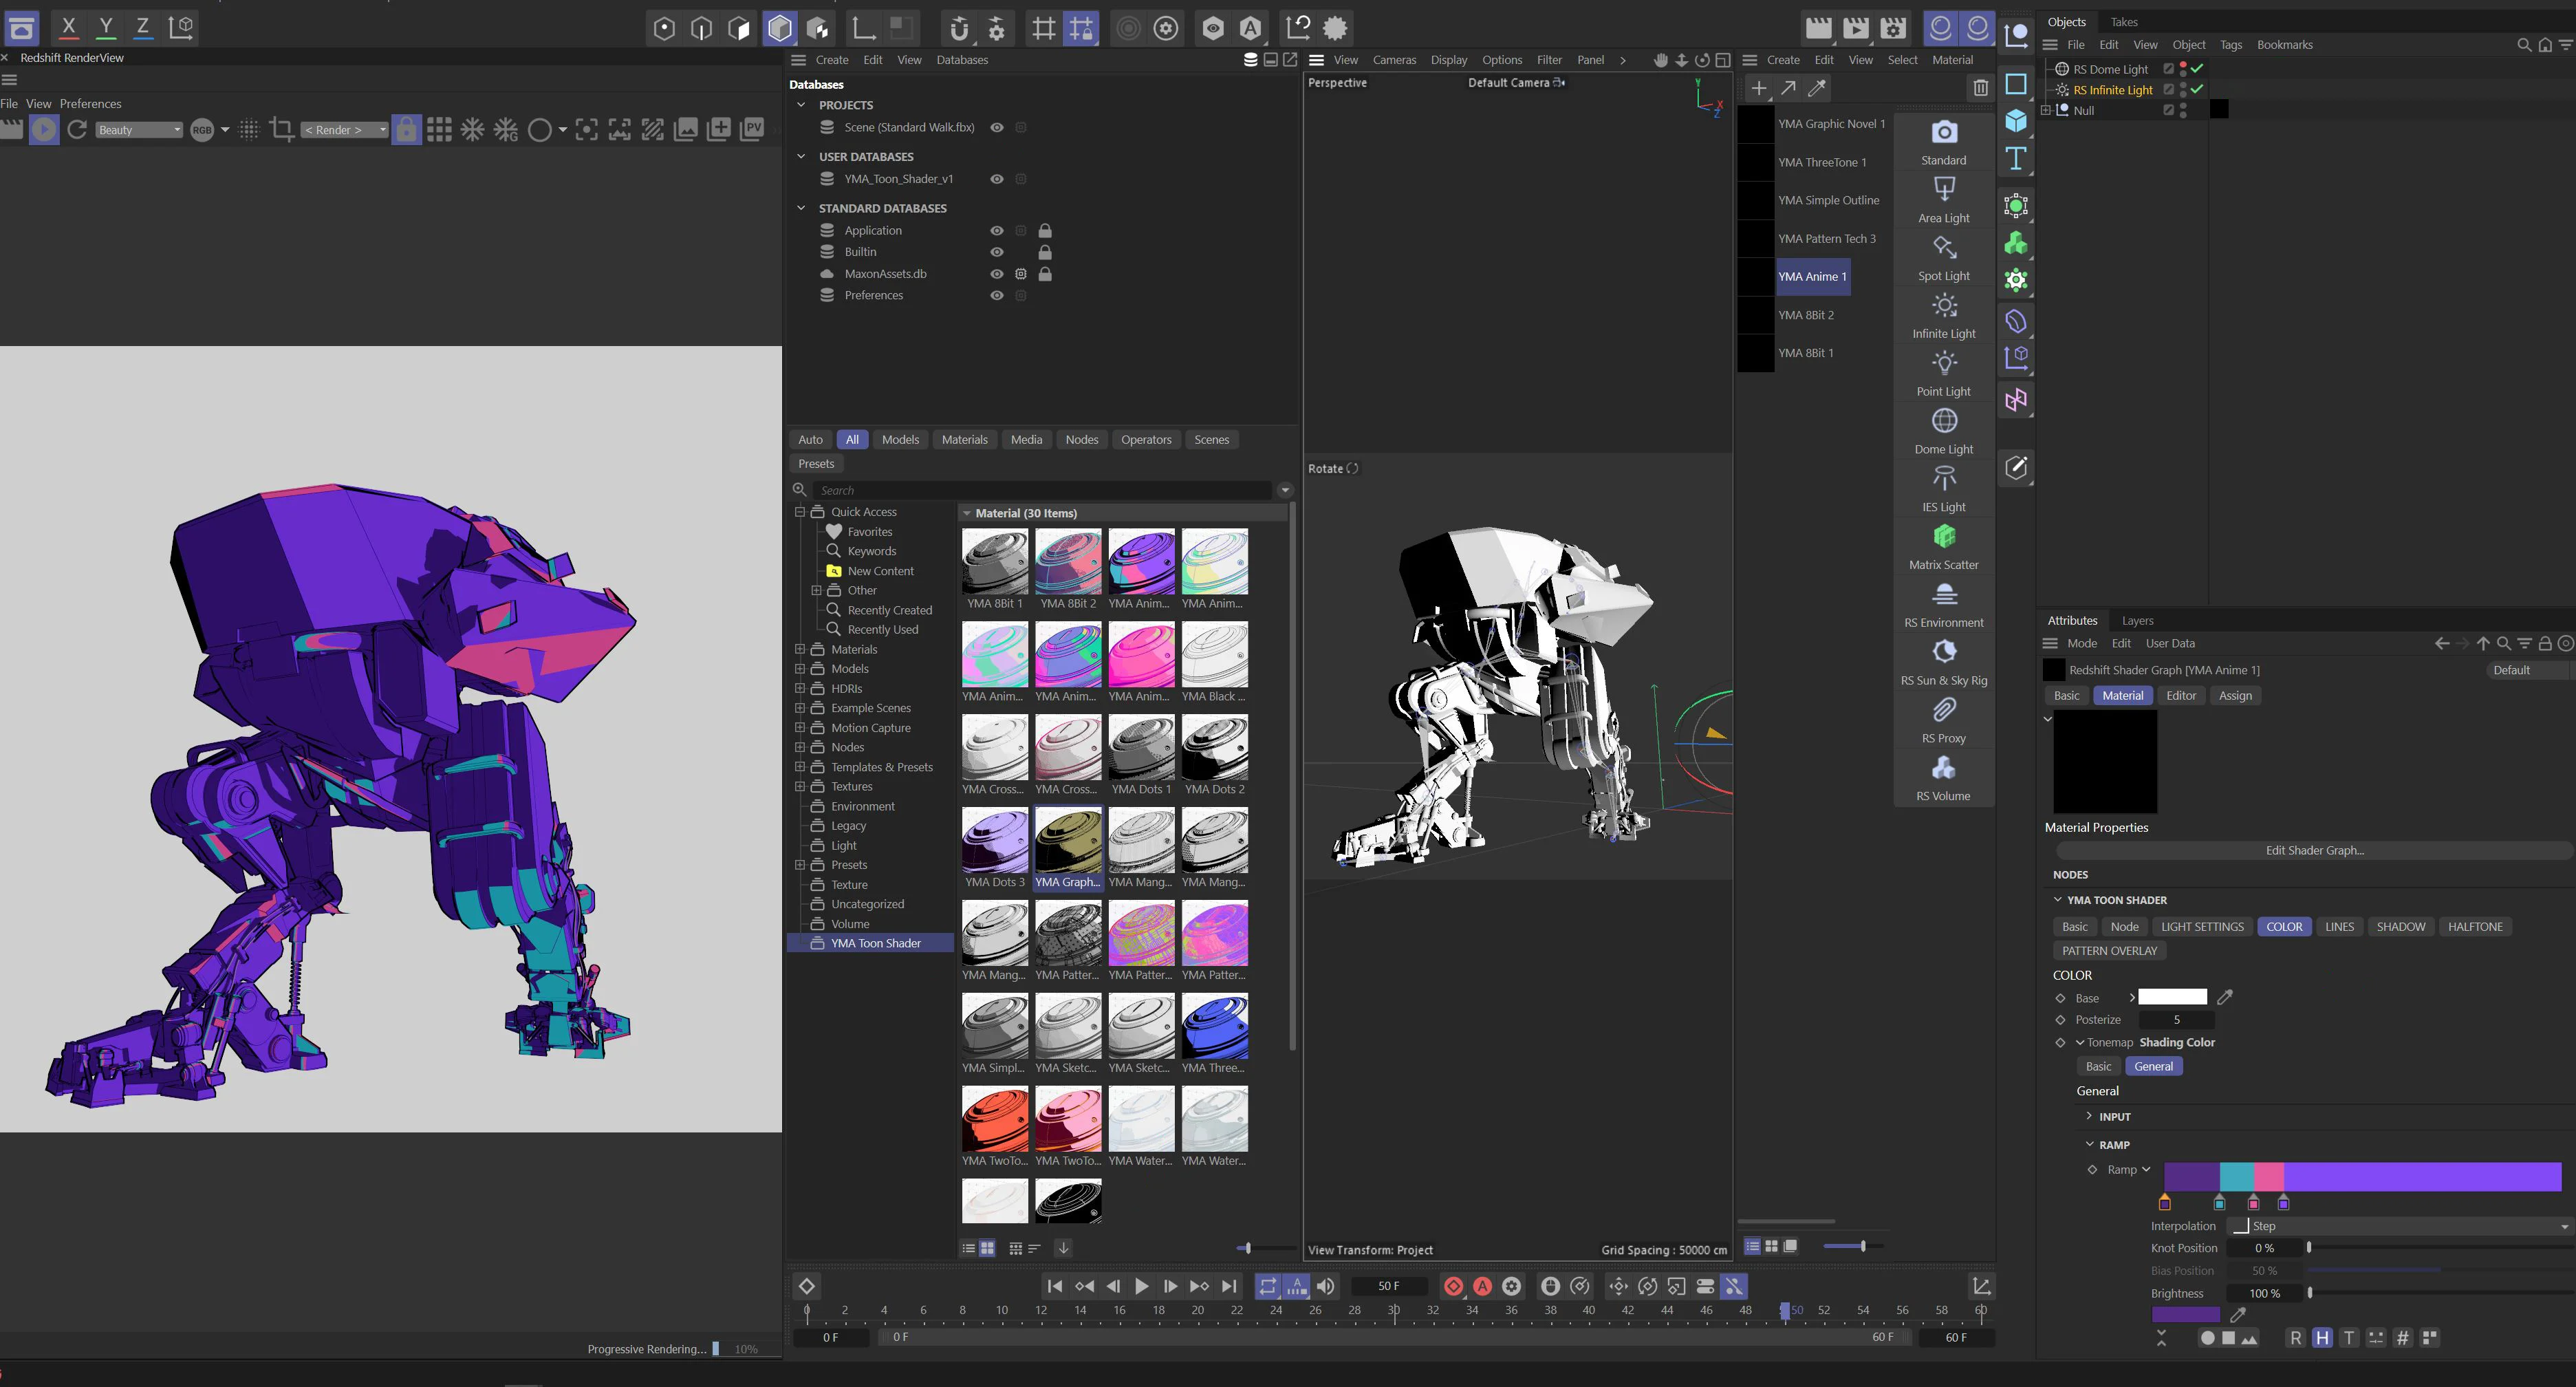Create an Area Light
Screen dimensions: 2576x1387
pos(1943,199)
